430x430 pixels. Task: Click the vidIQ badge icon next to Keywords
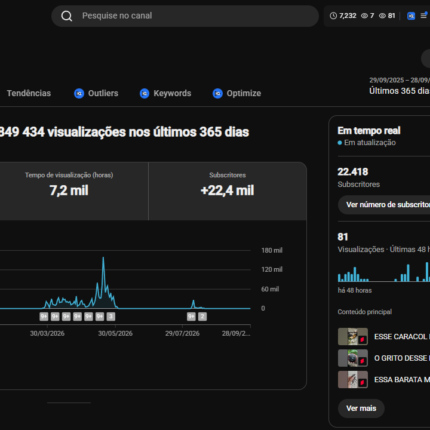pos(144,94)
